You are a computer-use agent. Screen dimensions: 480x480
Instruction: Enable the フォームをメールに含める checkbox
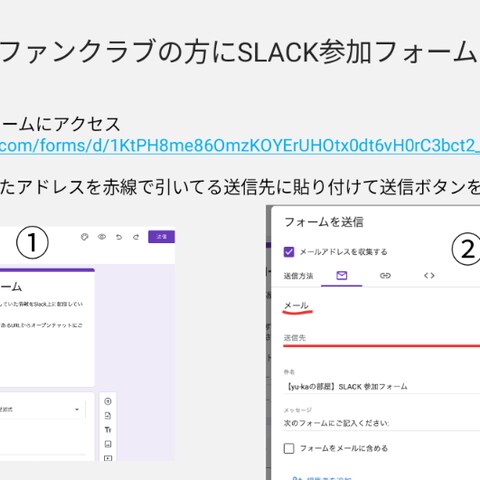click(x=289, y=448)
